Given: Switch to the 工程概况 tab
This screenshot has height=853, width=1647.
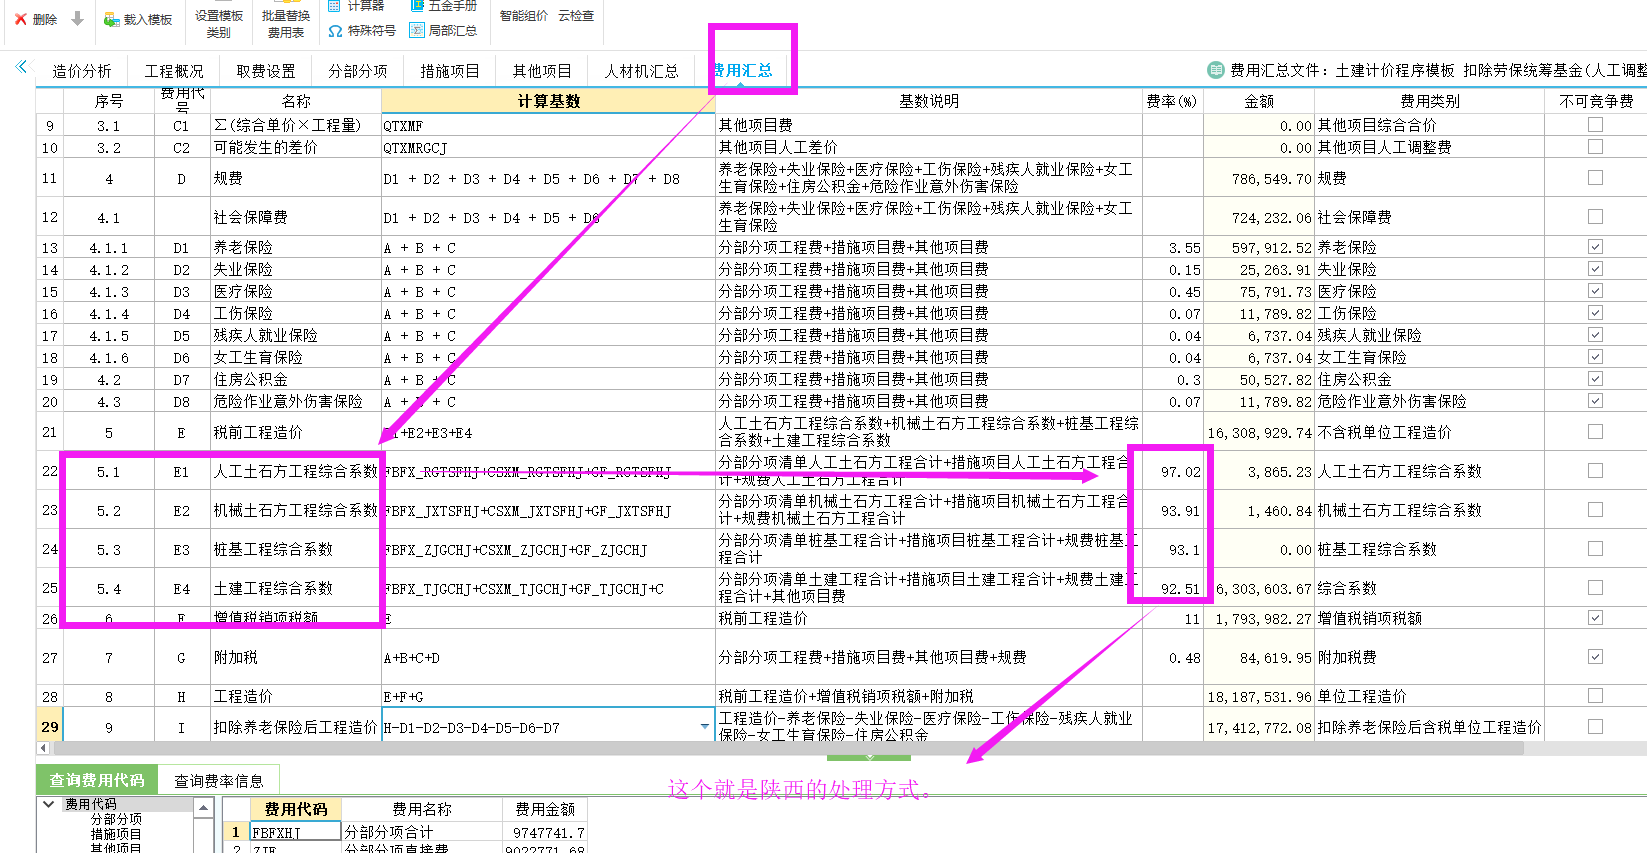Looking at the screenshot, I should click(174, 71).
